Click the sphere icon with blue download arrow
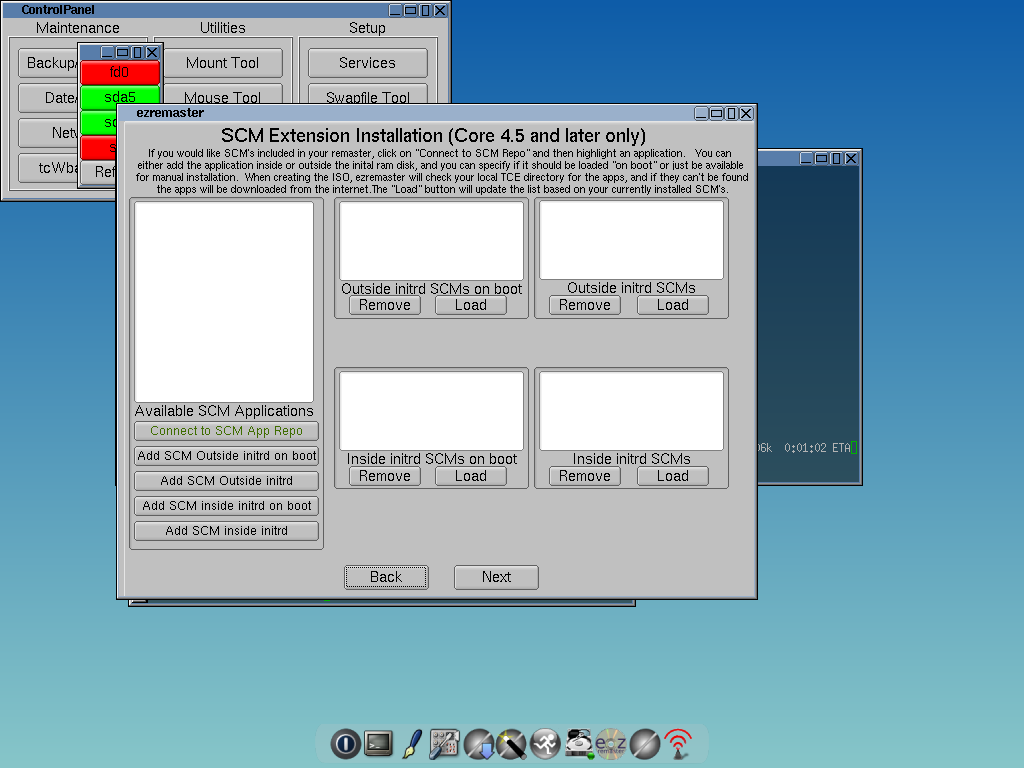The height and width of the screenshot is (768, 1024). (x=478, y=743)
